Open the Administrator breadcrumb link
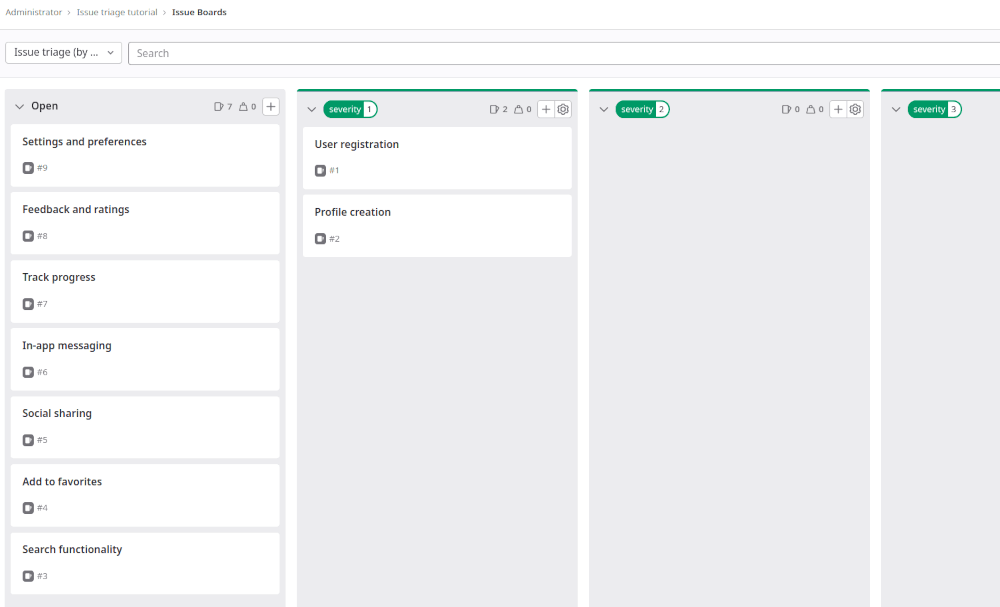 33,12
